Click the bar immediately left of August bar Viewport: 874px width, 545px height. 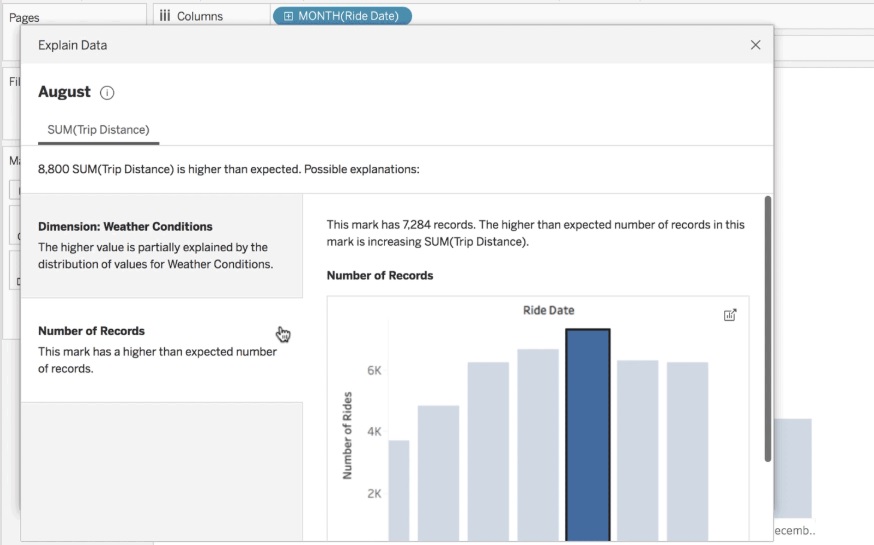(538, 445)
